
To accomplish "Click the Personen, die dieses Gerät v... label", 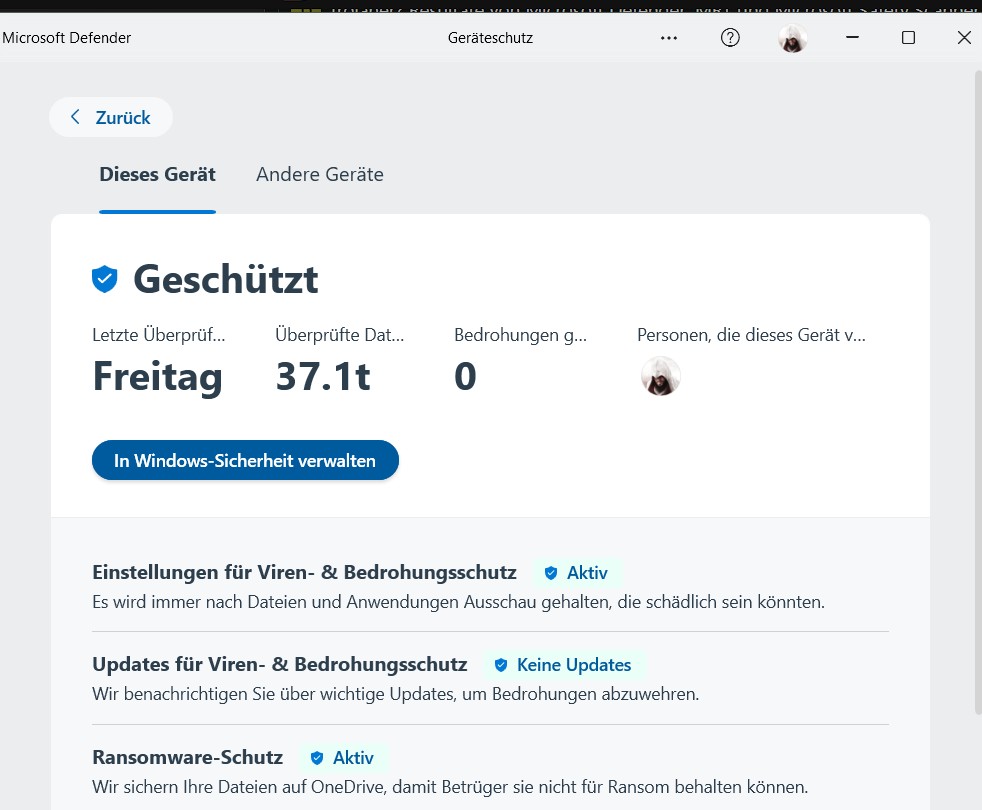I will click(751, 335).
